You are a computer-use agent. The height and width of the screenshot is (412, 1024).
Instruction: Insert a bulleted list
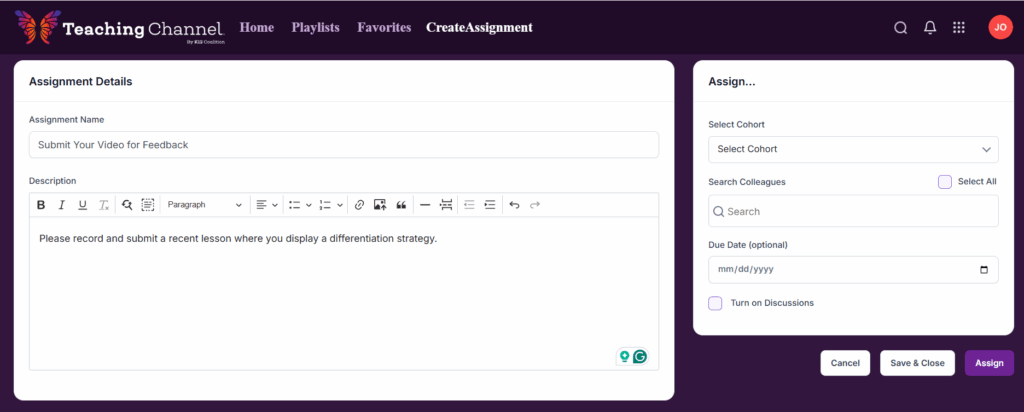[x=295, y=205]
